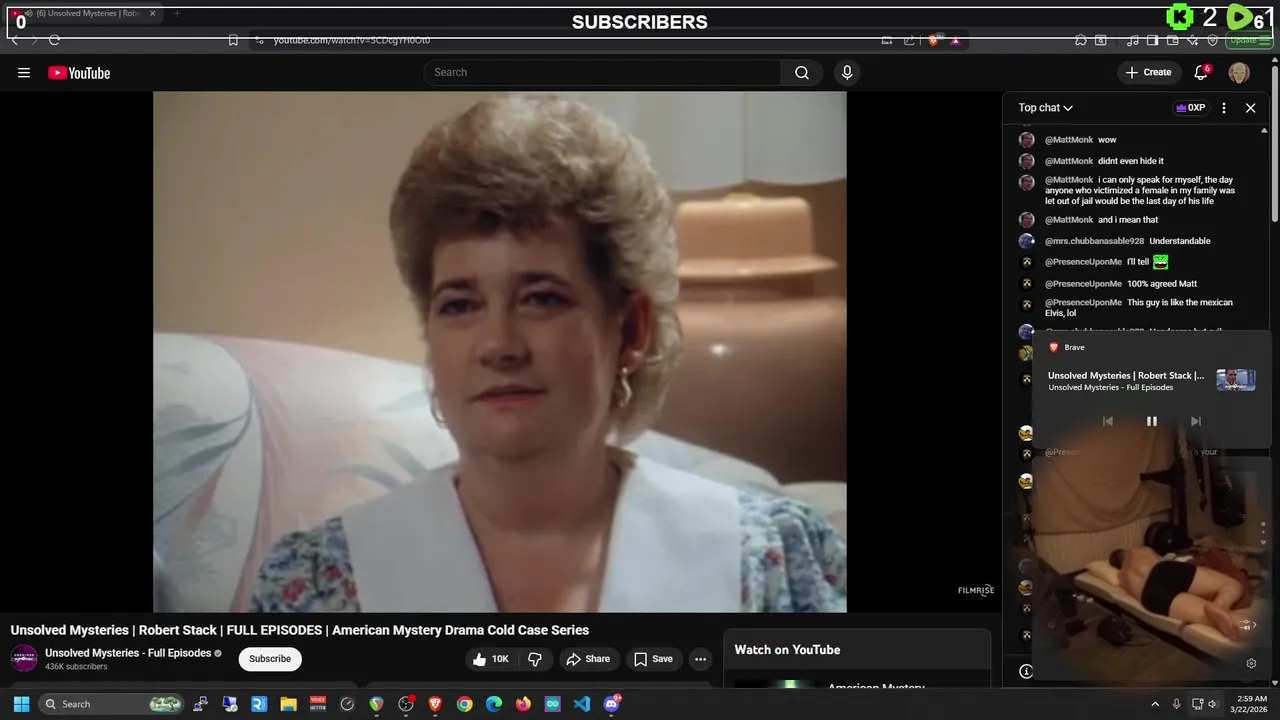Screen dimensions: 1280x720
Task: Open Brave browser taskbar icon
Action: pos(435,704)
